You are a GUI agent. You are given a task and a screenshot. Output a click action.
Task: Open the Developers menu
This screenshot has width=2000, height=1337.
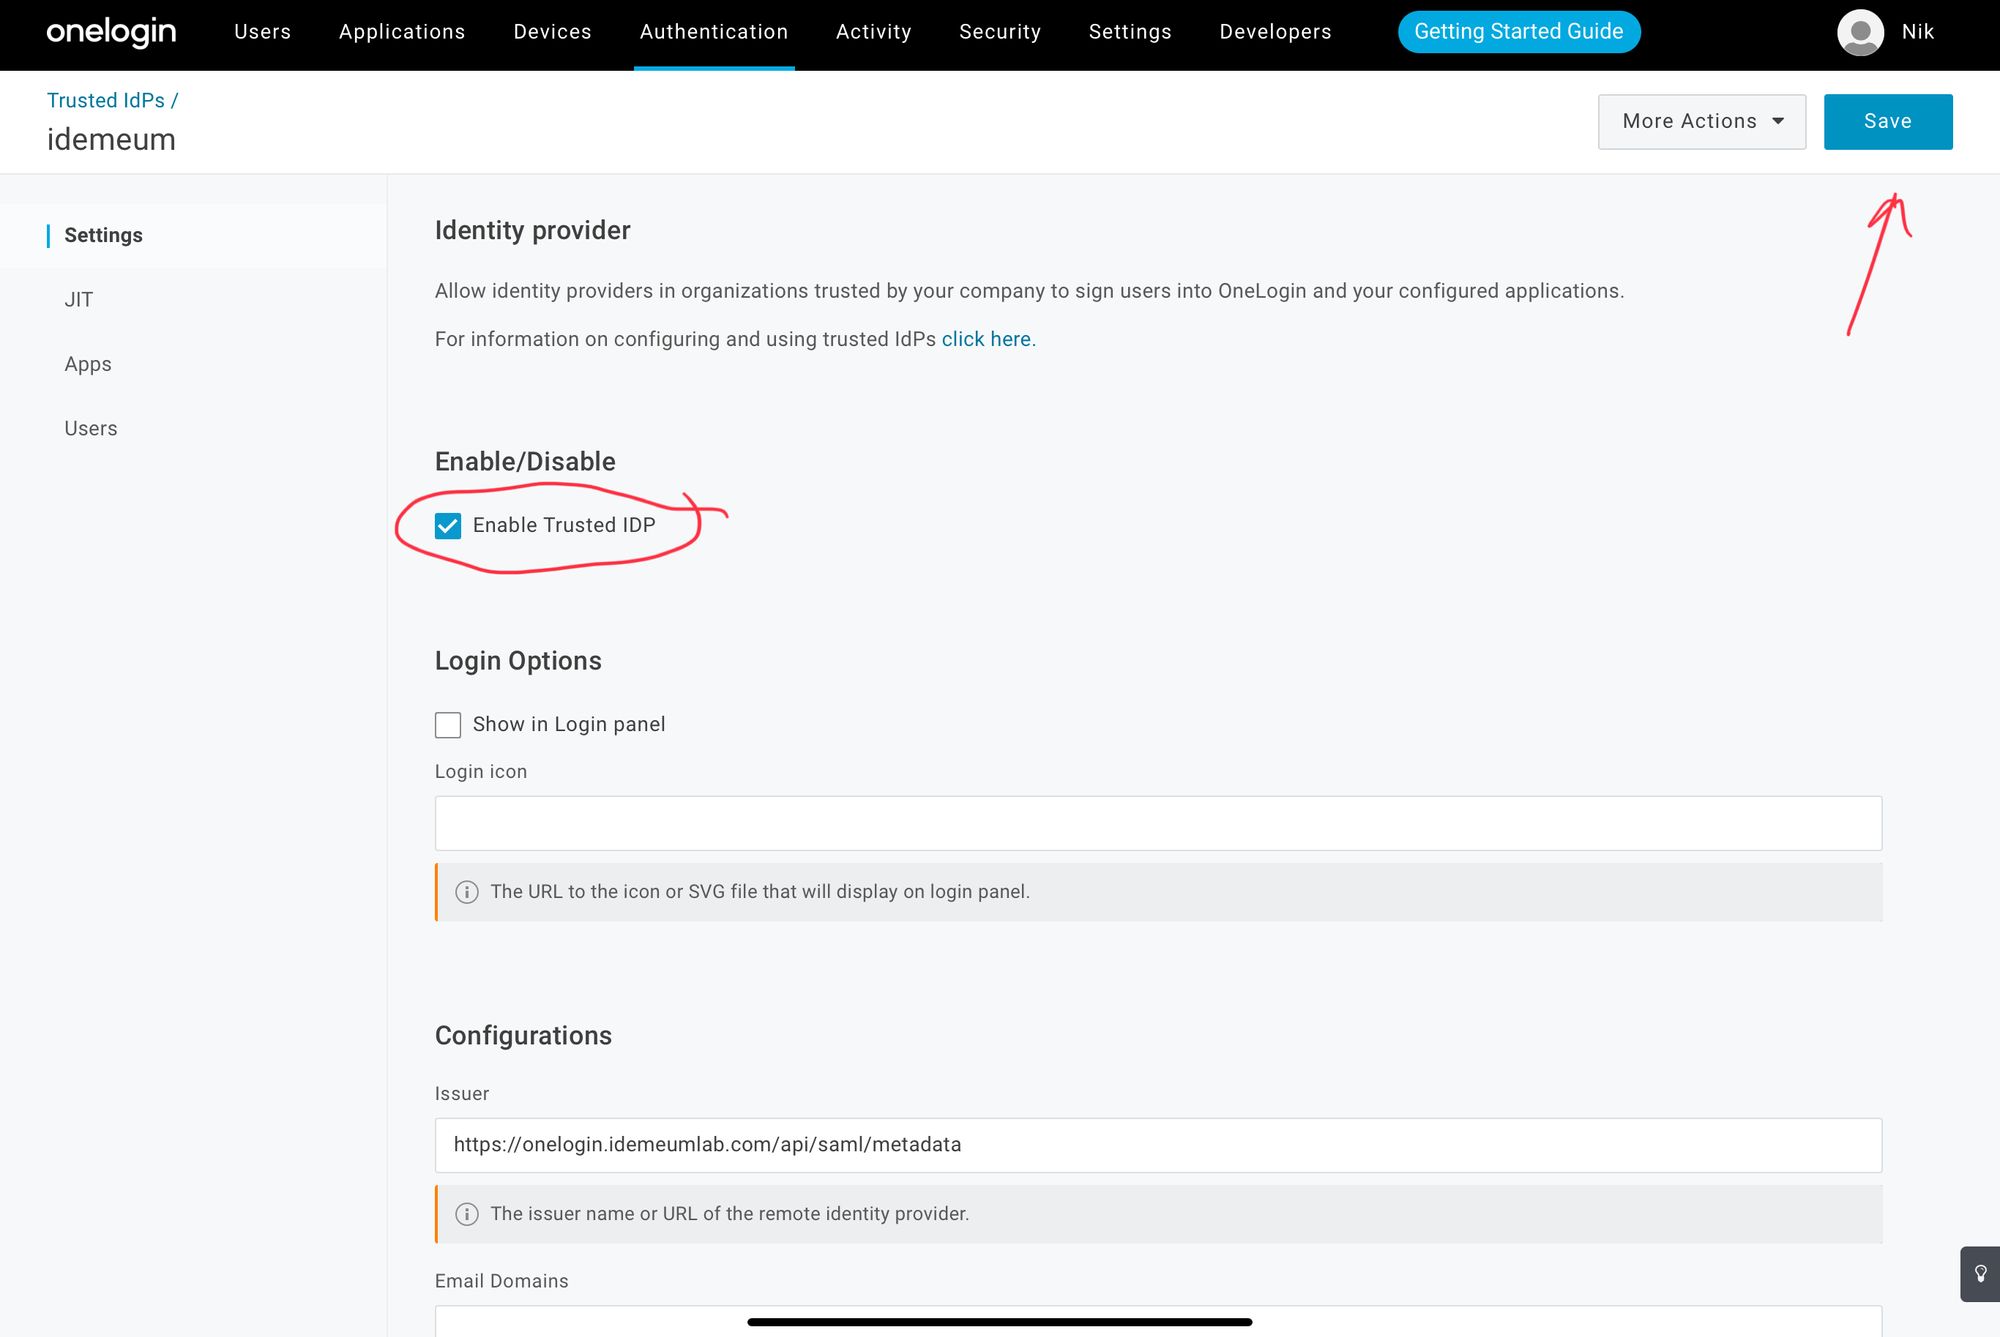click(1276, 32)
